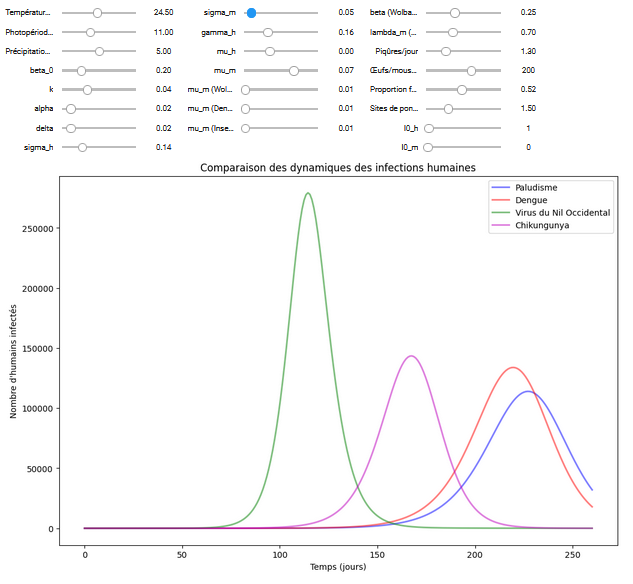Click the Piqûres/jour slider handle
The height and width of the screenshot is (584, 633).
click(446, 51)
